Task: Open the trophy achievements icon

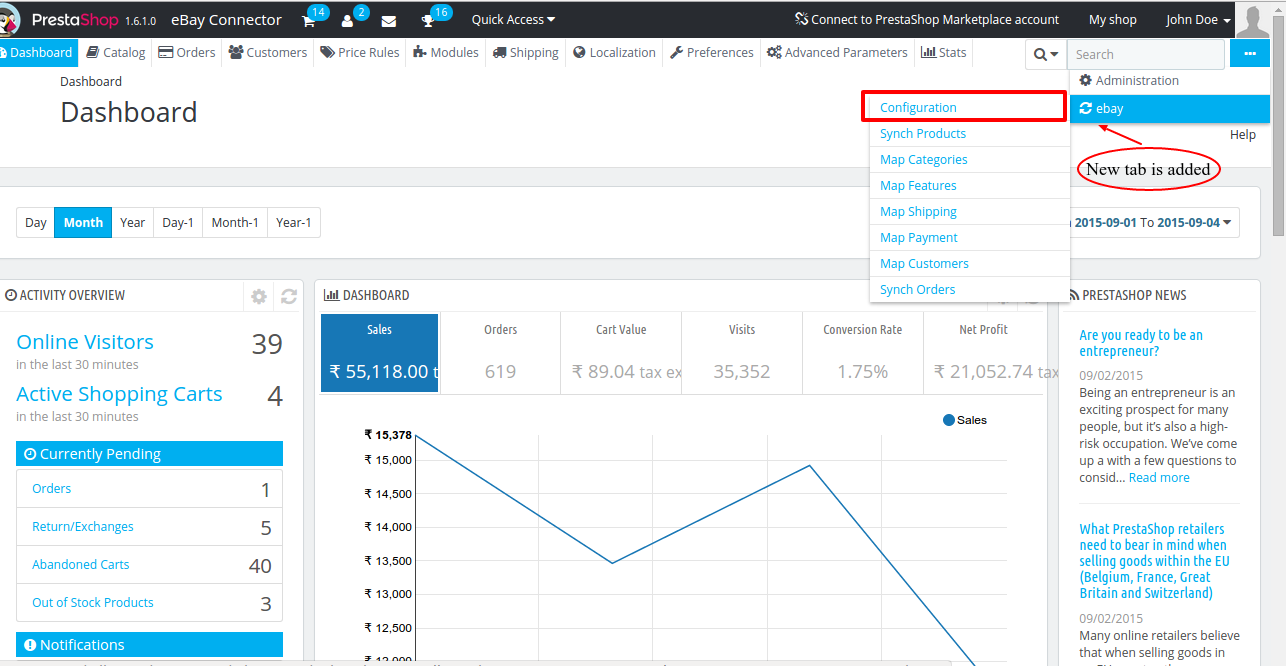Action: pyautogui.click(x=427, y=20)
